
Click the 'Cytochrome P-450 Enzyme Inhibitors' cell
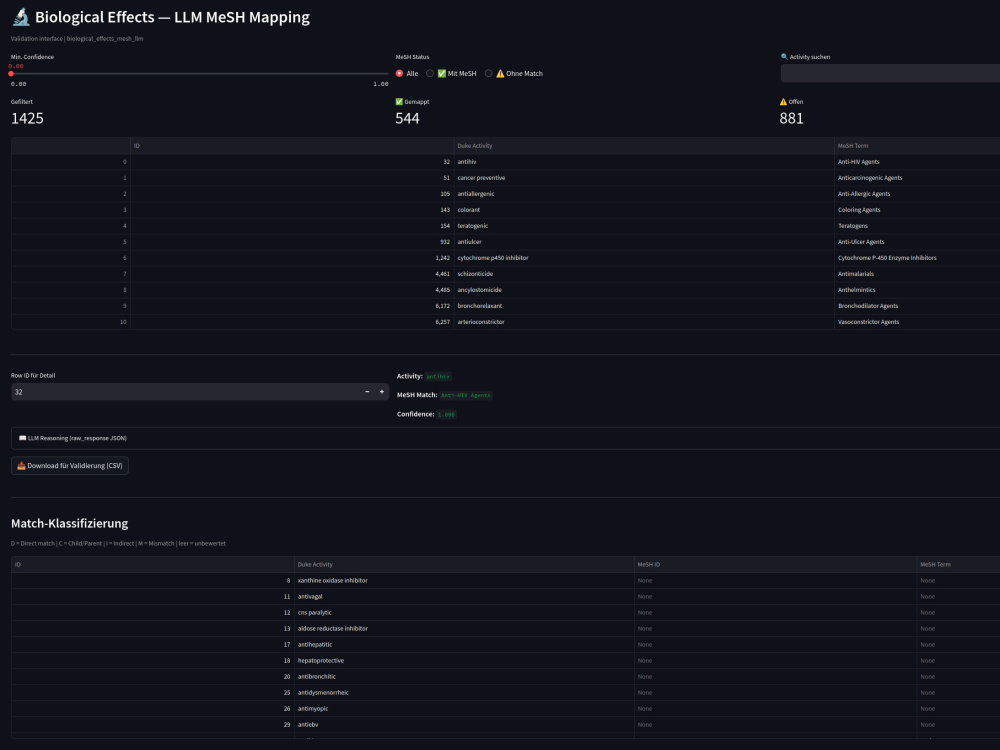(917, 258)
